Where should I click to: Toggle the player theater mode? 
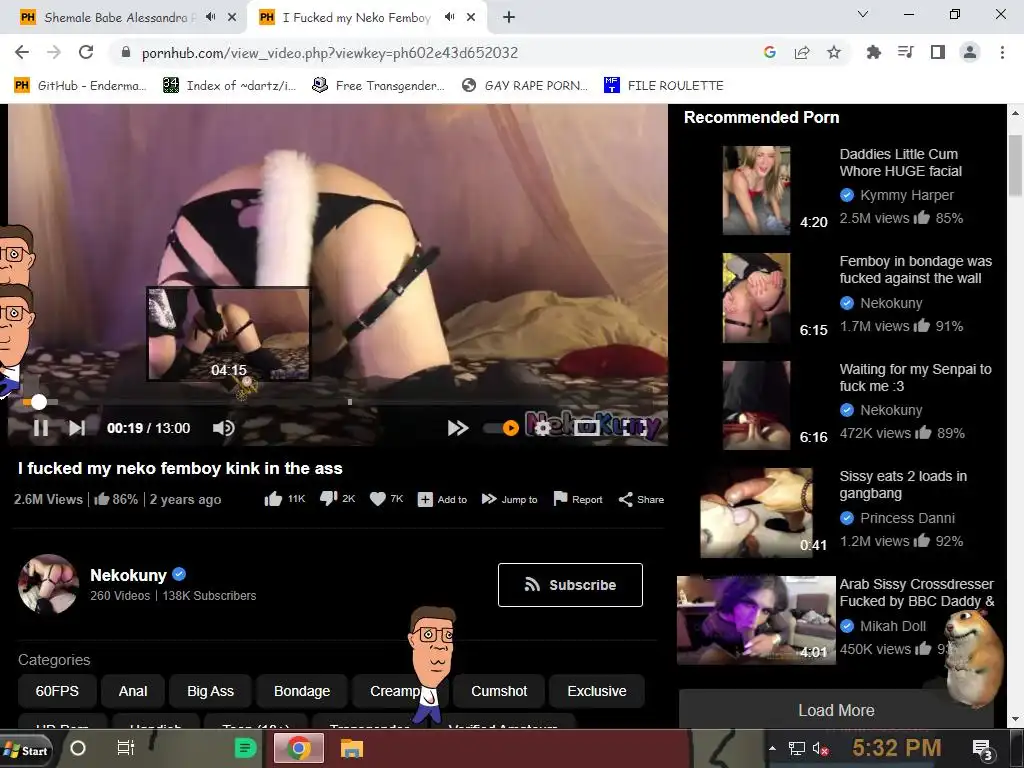[586, 428]
